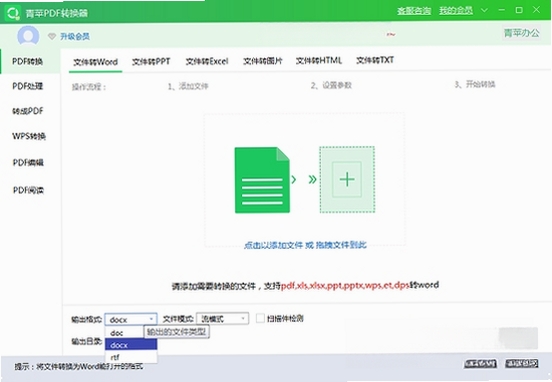Click the 提示 hint text in status bar
The height and width of the screenshot is (382, 552).
(x=79, y=367)
